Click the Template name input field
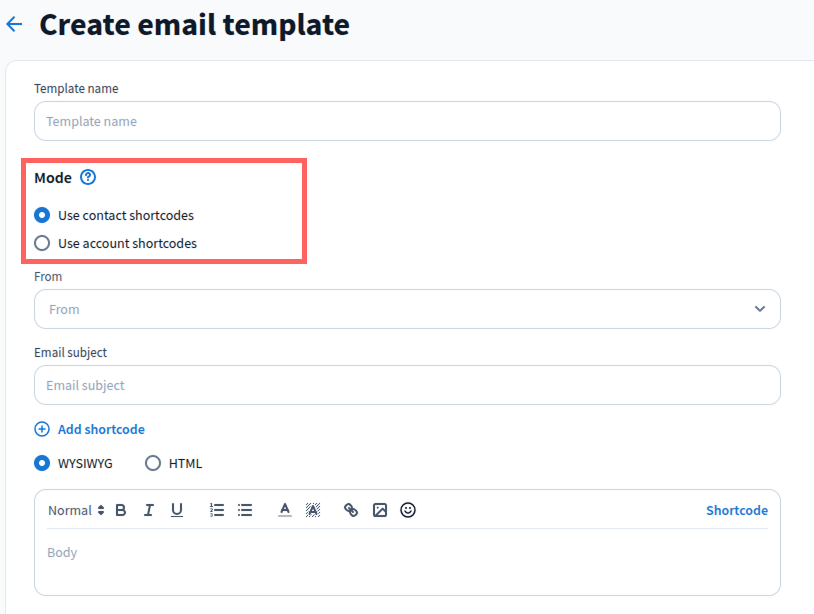The width and height of the screenshot is (814, 614). click(x=407, y=121)
